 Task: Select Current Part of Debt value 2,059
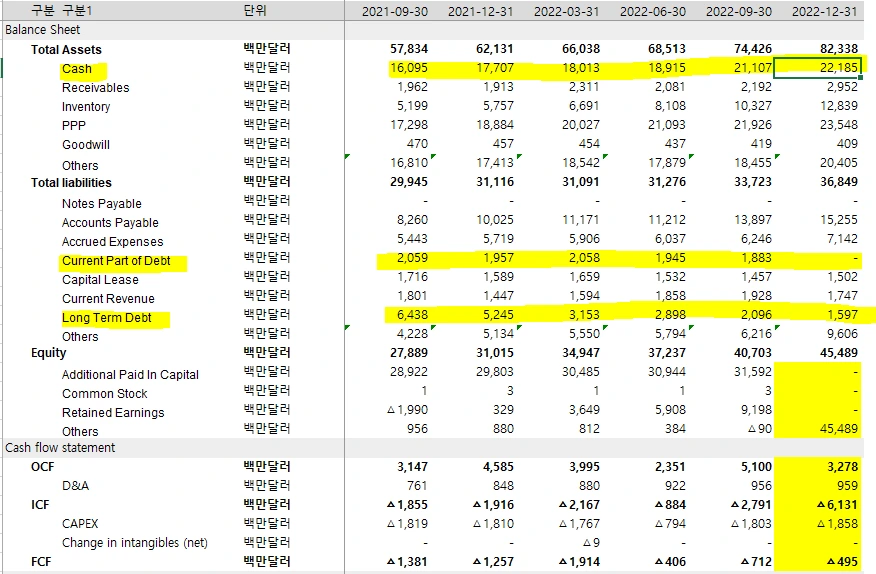(412, 258)
